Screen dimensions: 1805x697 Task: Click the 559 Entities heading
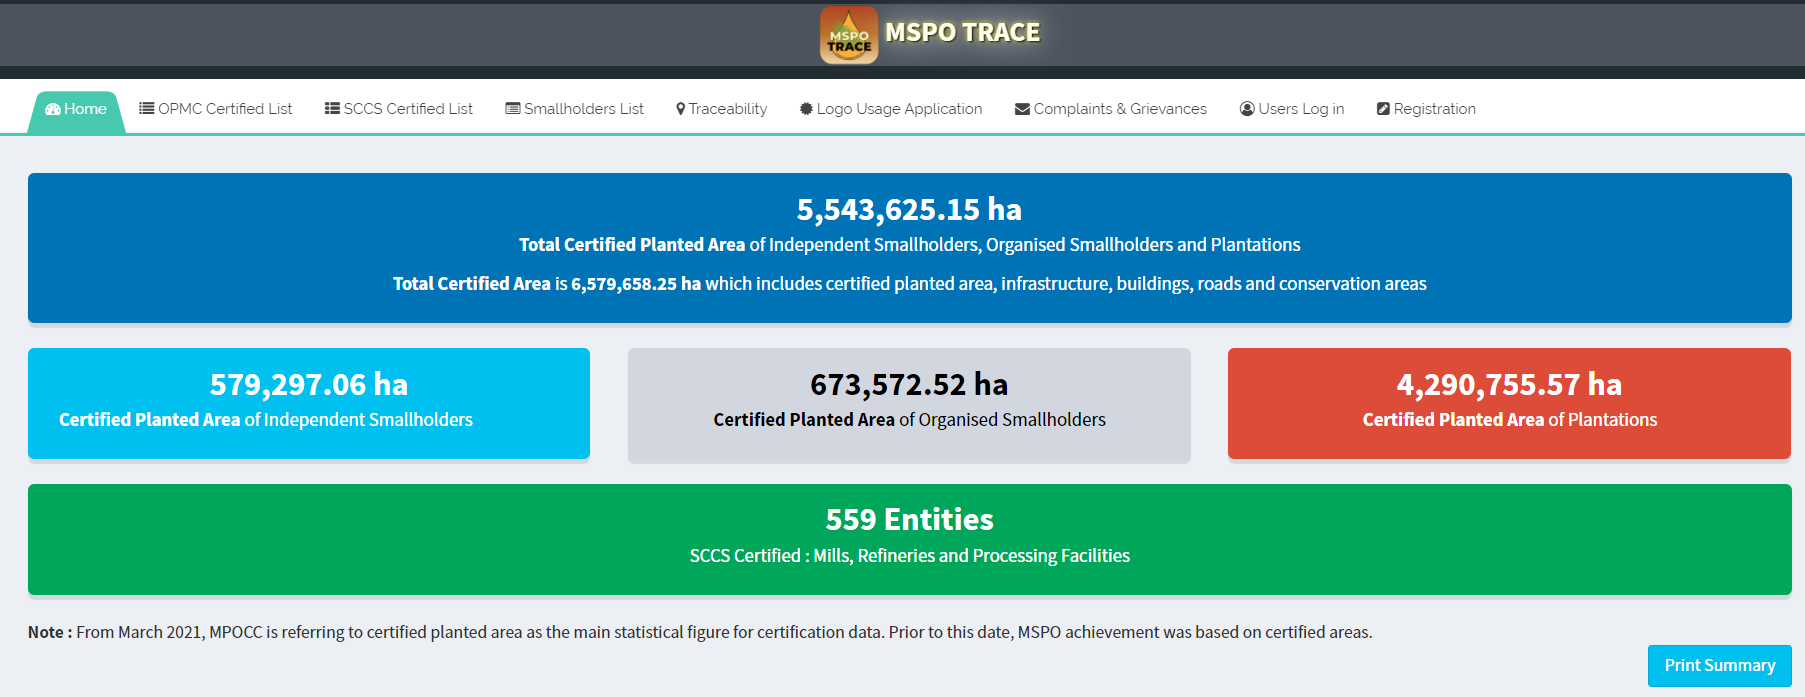point(909,519)
